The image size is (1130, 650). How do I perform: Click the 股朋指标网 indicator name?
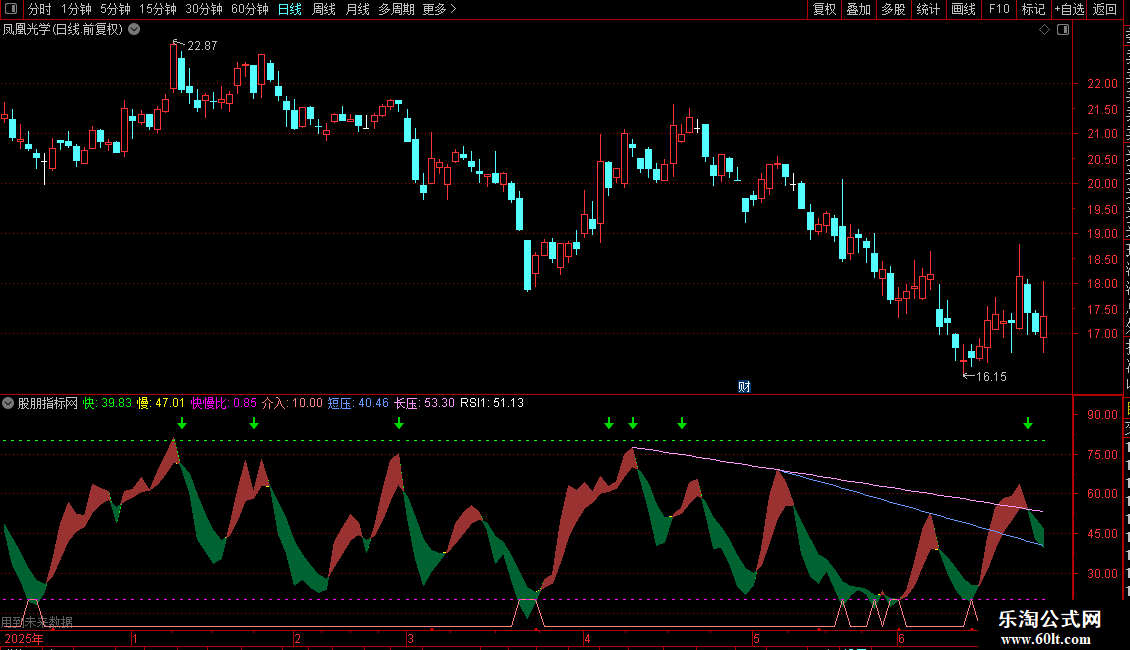coord(48,403)
